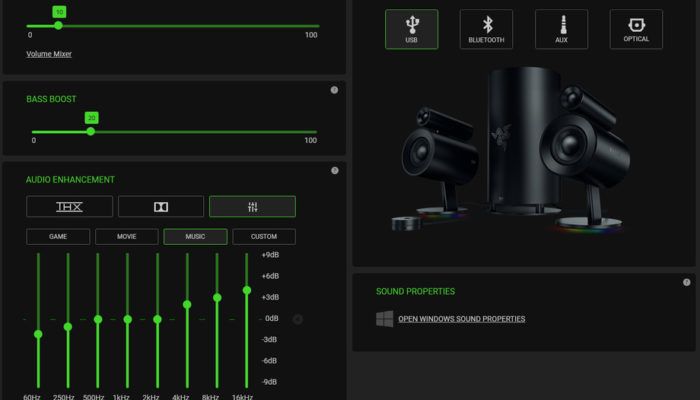Enable THX audio enhancement
The height and width of the screenshot is (400, 700).
70,207
